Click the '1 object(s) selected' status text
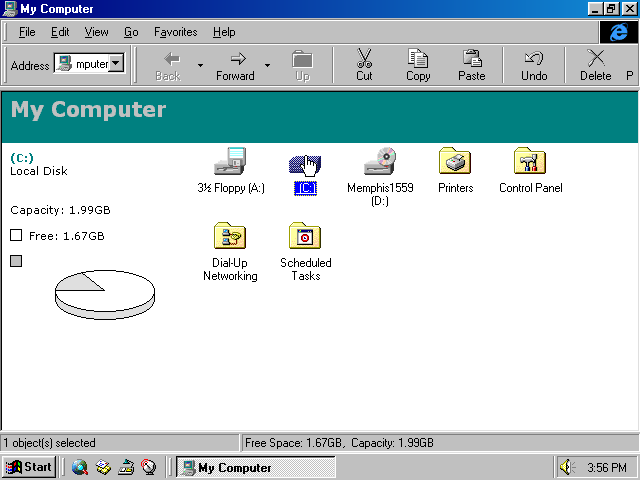The height and width of the screenshot is (480, 640). coord(49,443)
